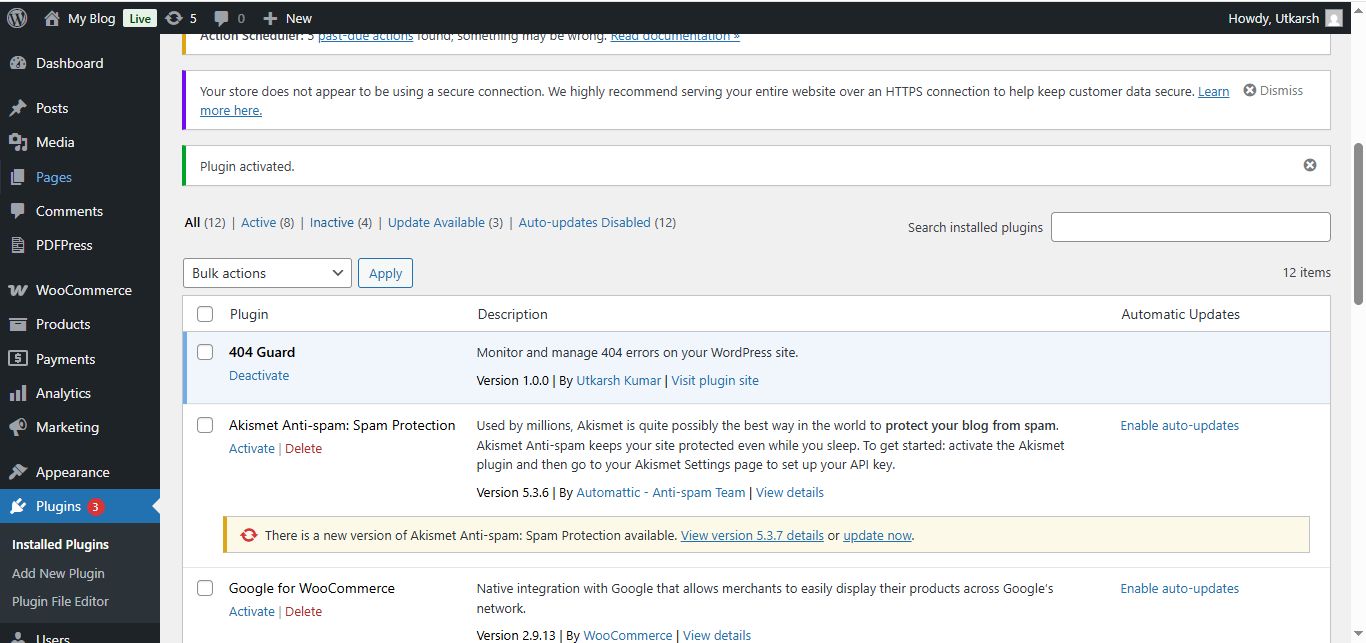
Task: Toggle the select-all plugins checkbox
Action: coord(205,314)
